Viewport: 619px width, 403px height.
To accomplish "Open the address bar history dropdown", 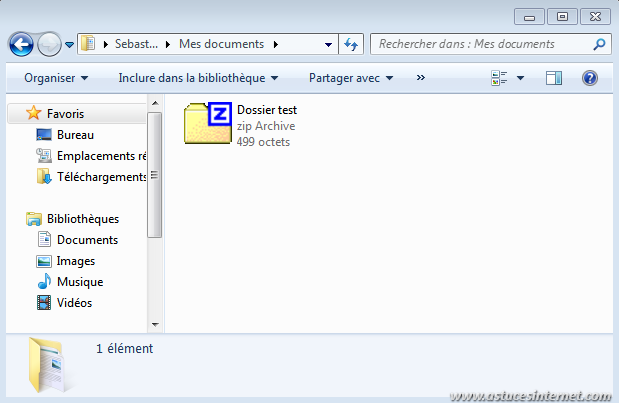I will click(x=328, y=45).
